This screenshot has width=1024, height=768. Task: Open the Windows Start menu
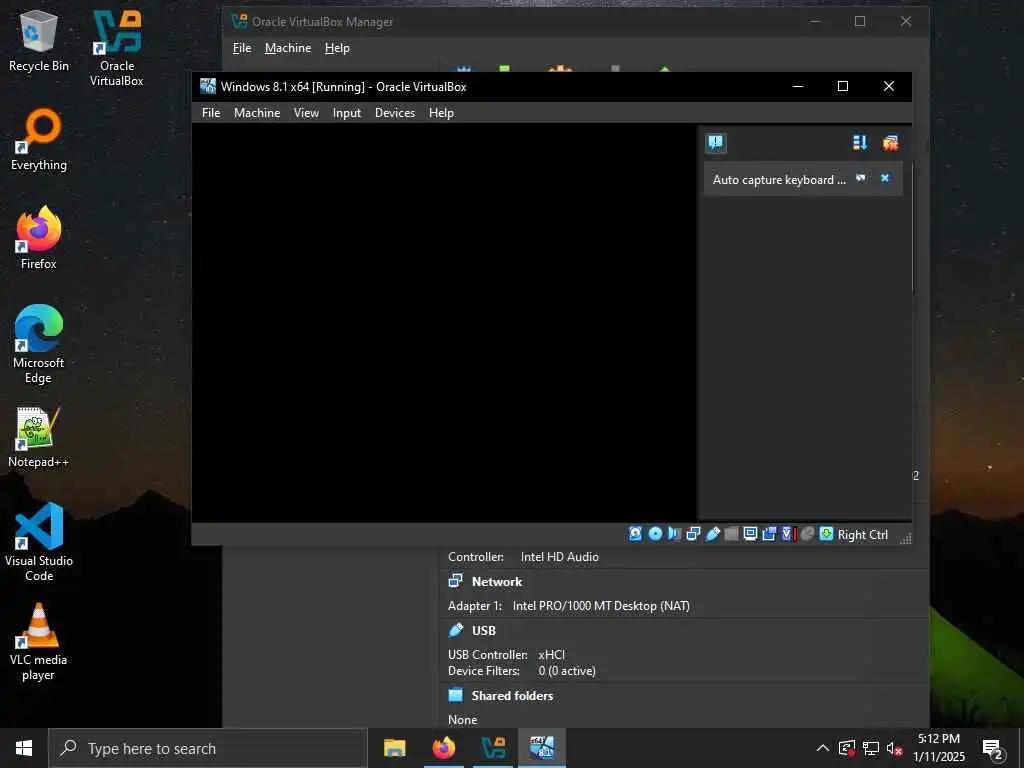click(24, 748)
